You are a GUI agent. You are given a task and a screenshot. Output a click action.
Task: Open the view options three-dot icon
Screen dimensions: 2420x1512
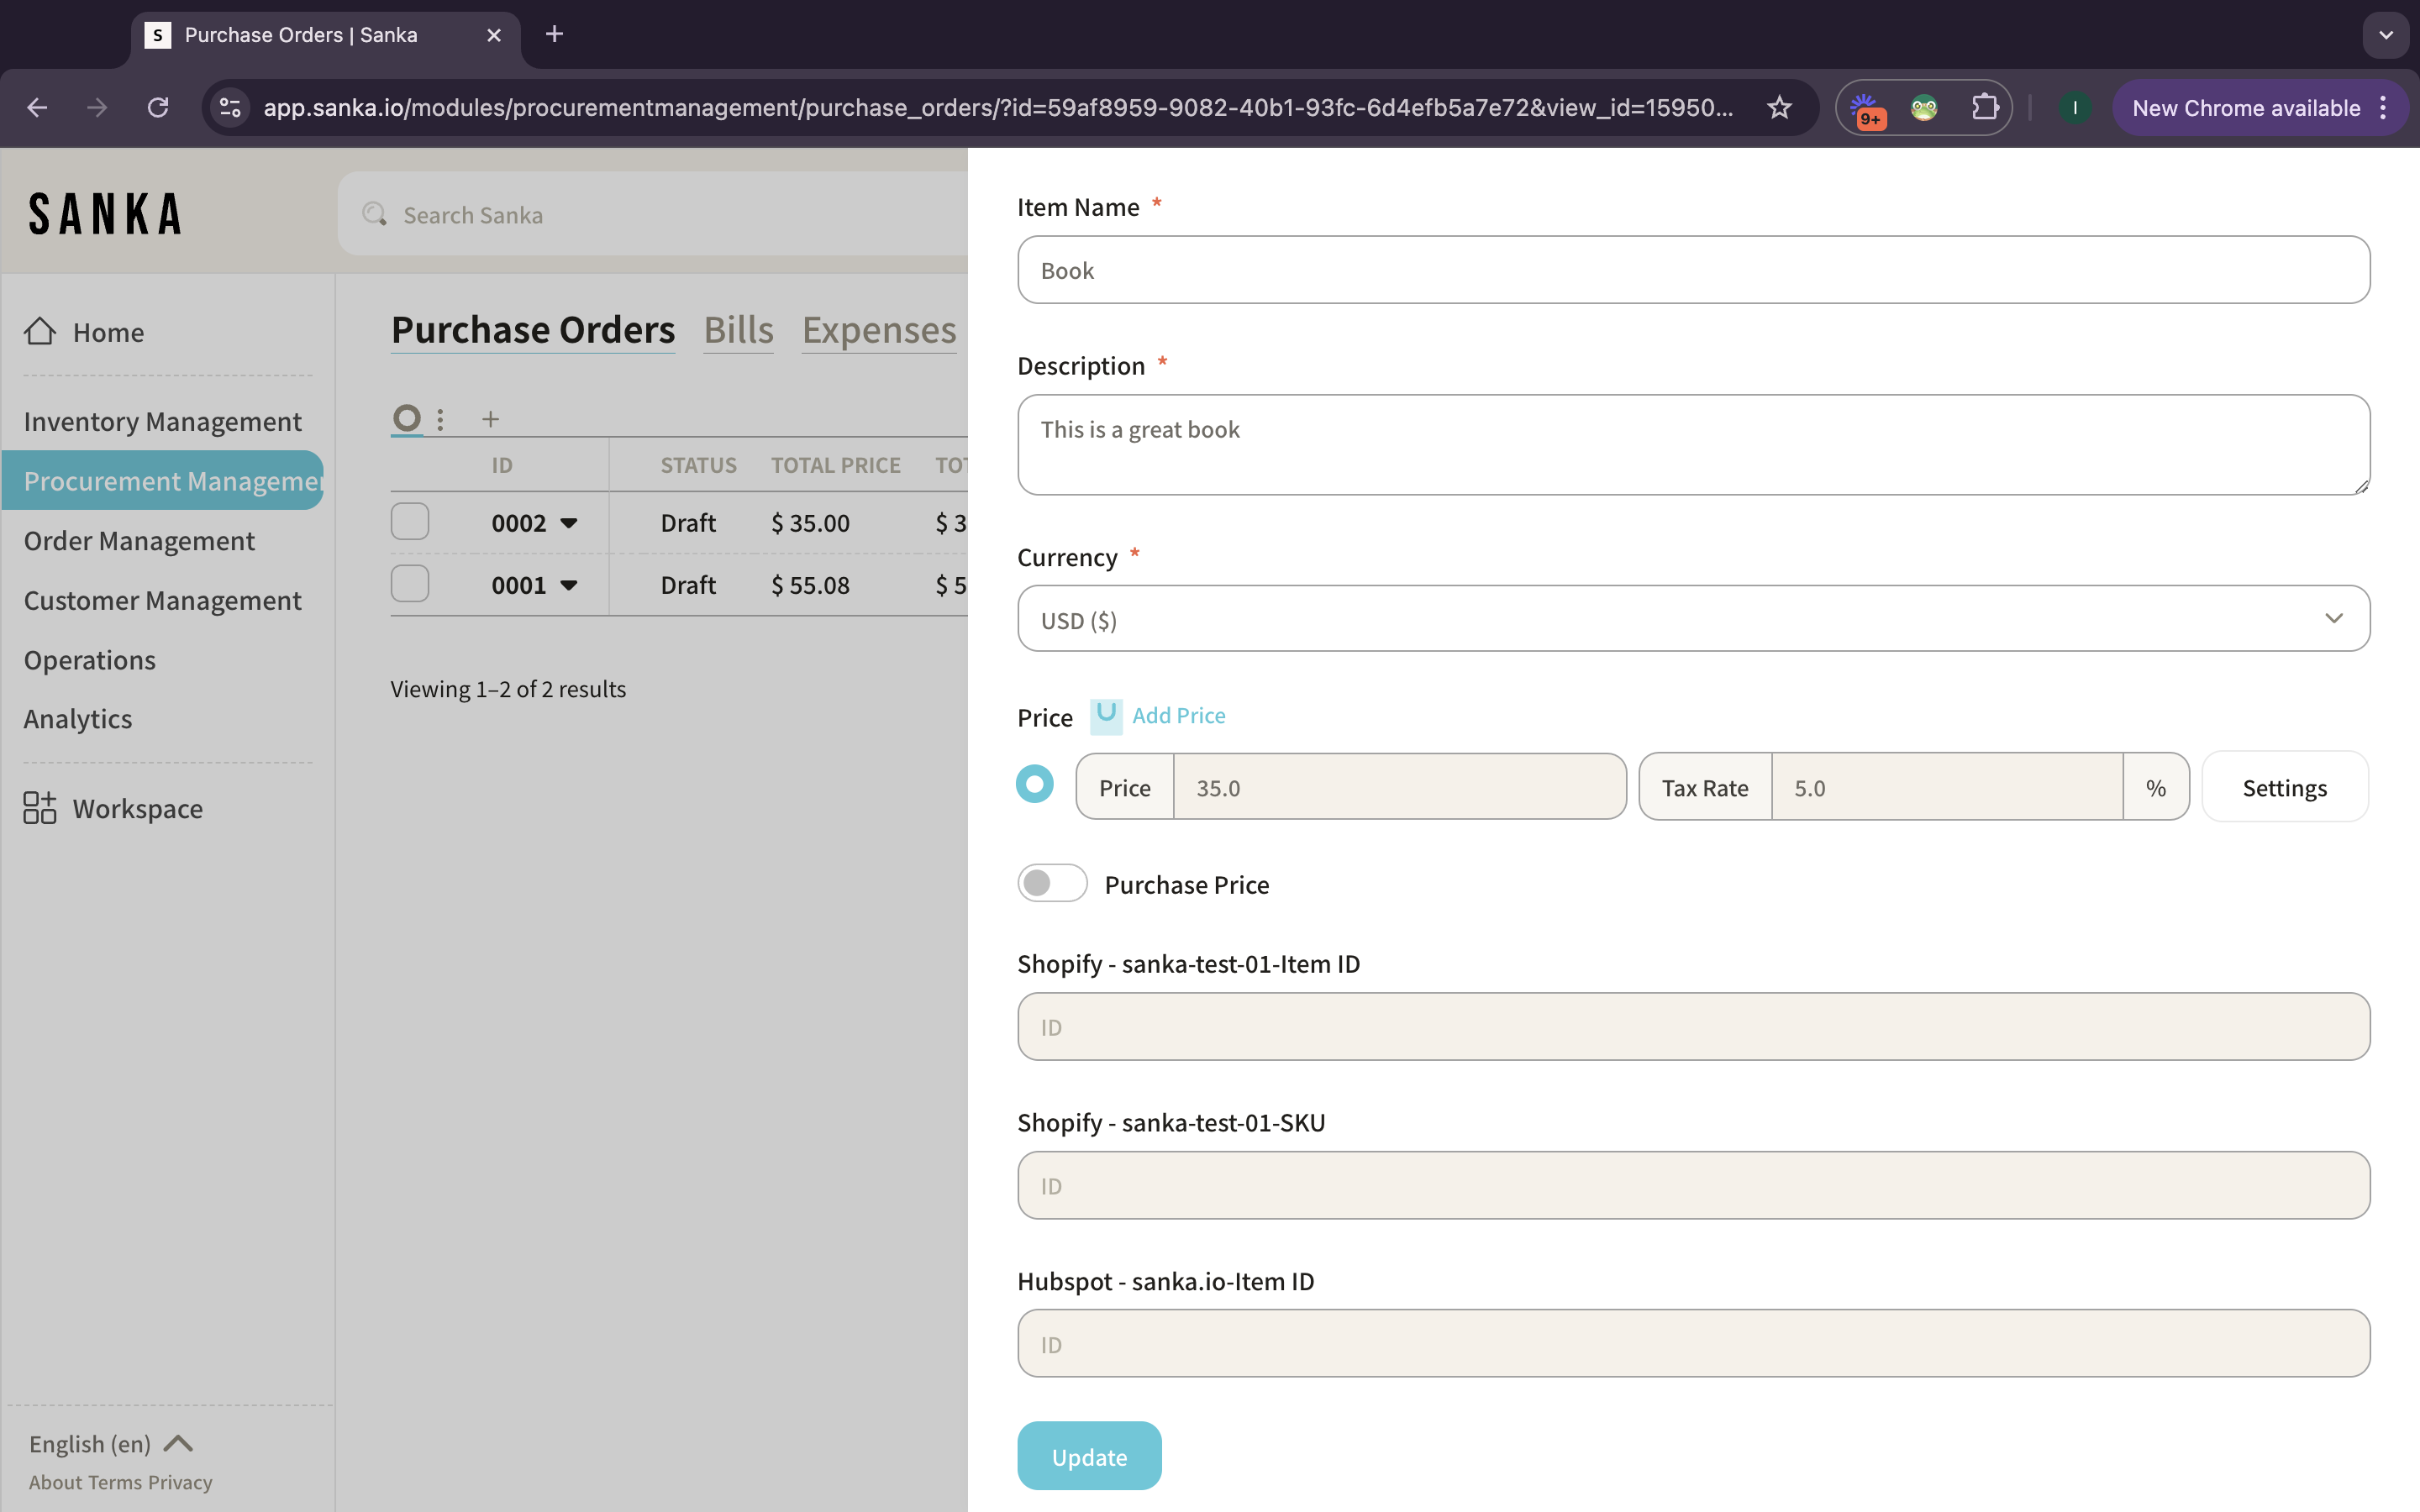[440, 419]
